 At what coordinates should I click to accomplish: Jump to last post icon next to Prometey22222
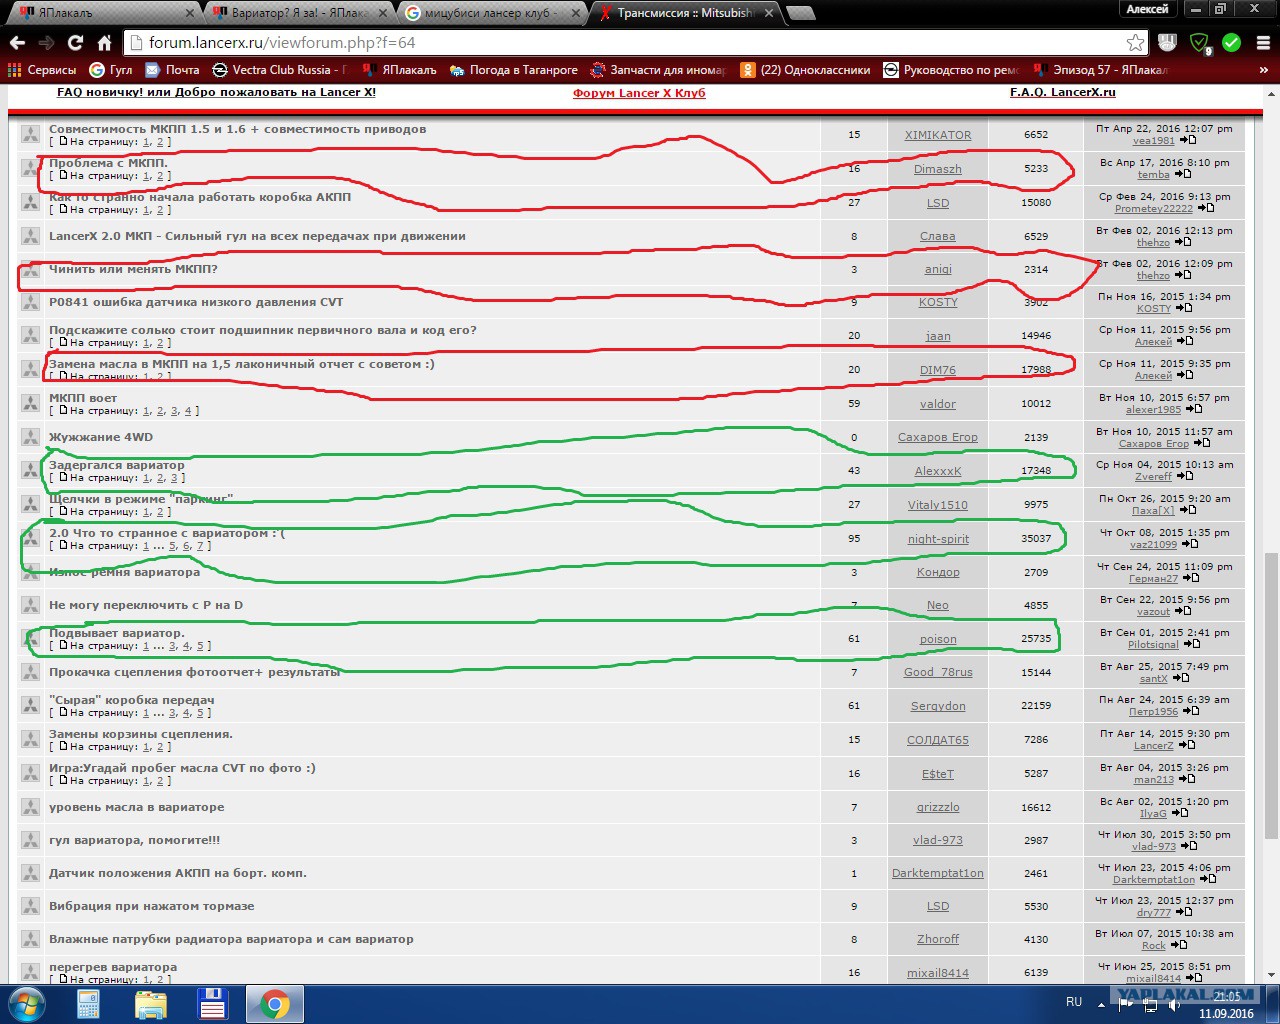(1205, 209)
